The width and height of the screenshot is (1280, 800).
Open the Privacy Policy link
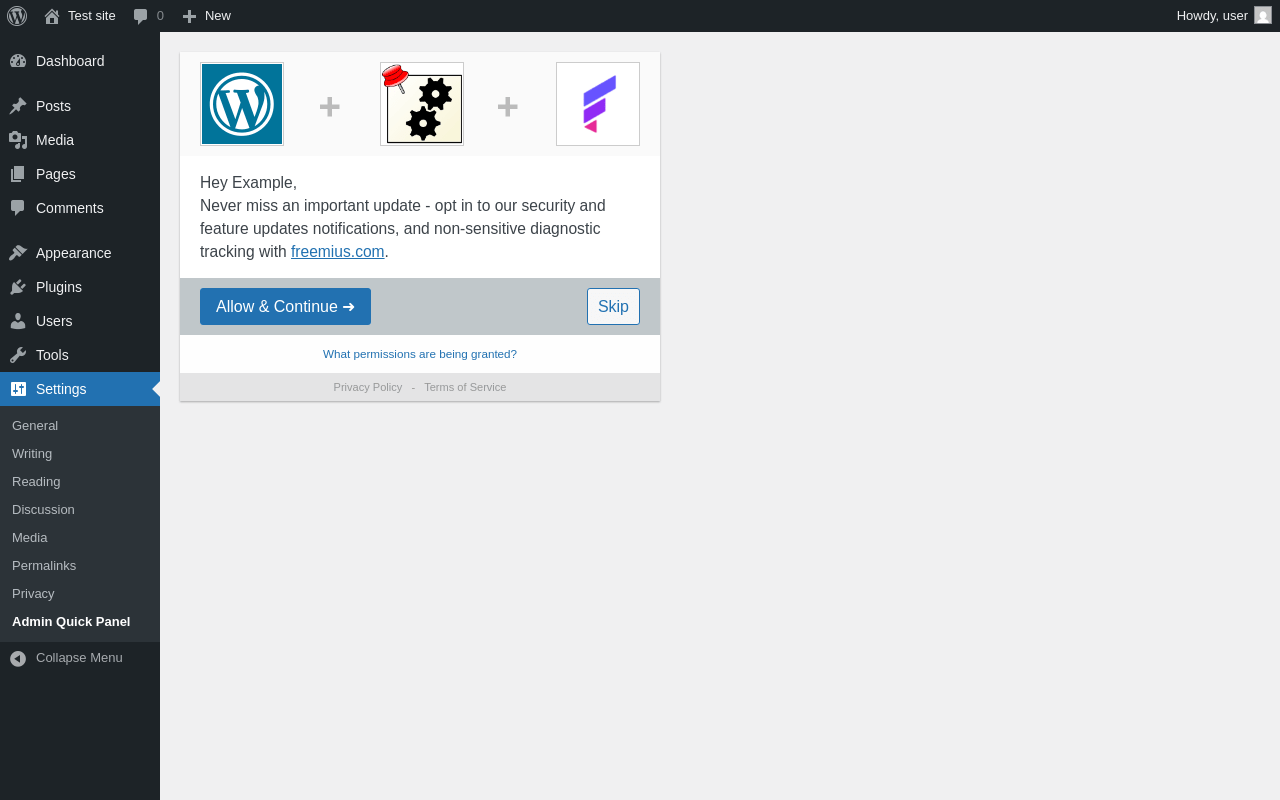[x=368, y=387]
